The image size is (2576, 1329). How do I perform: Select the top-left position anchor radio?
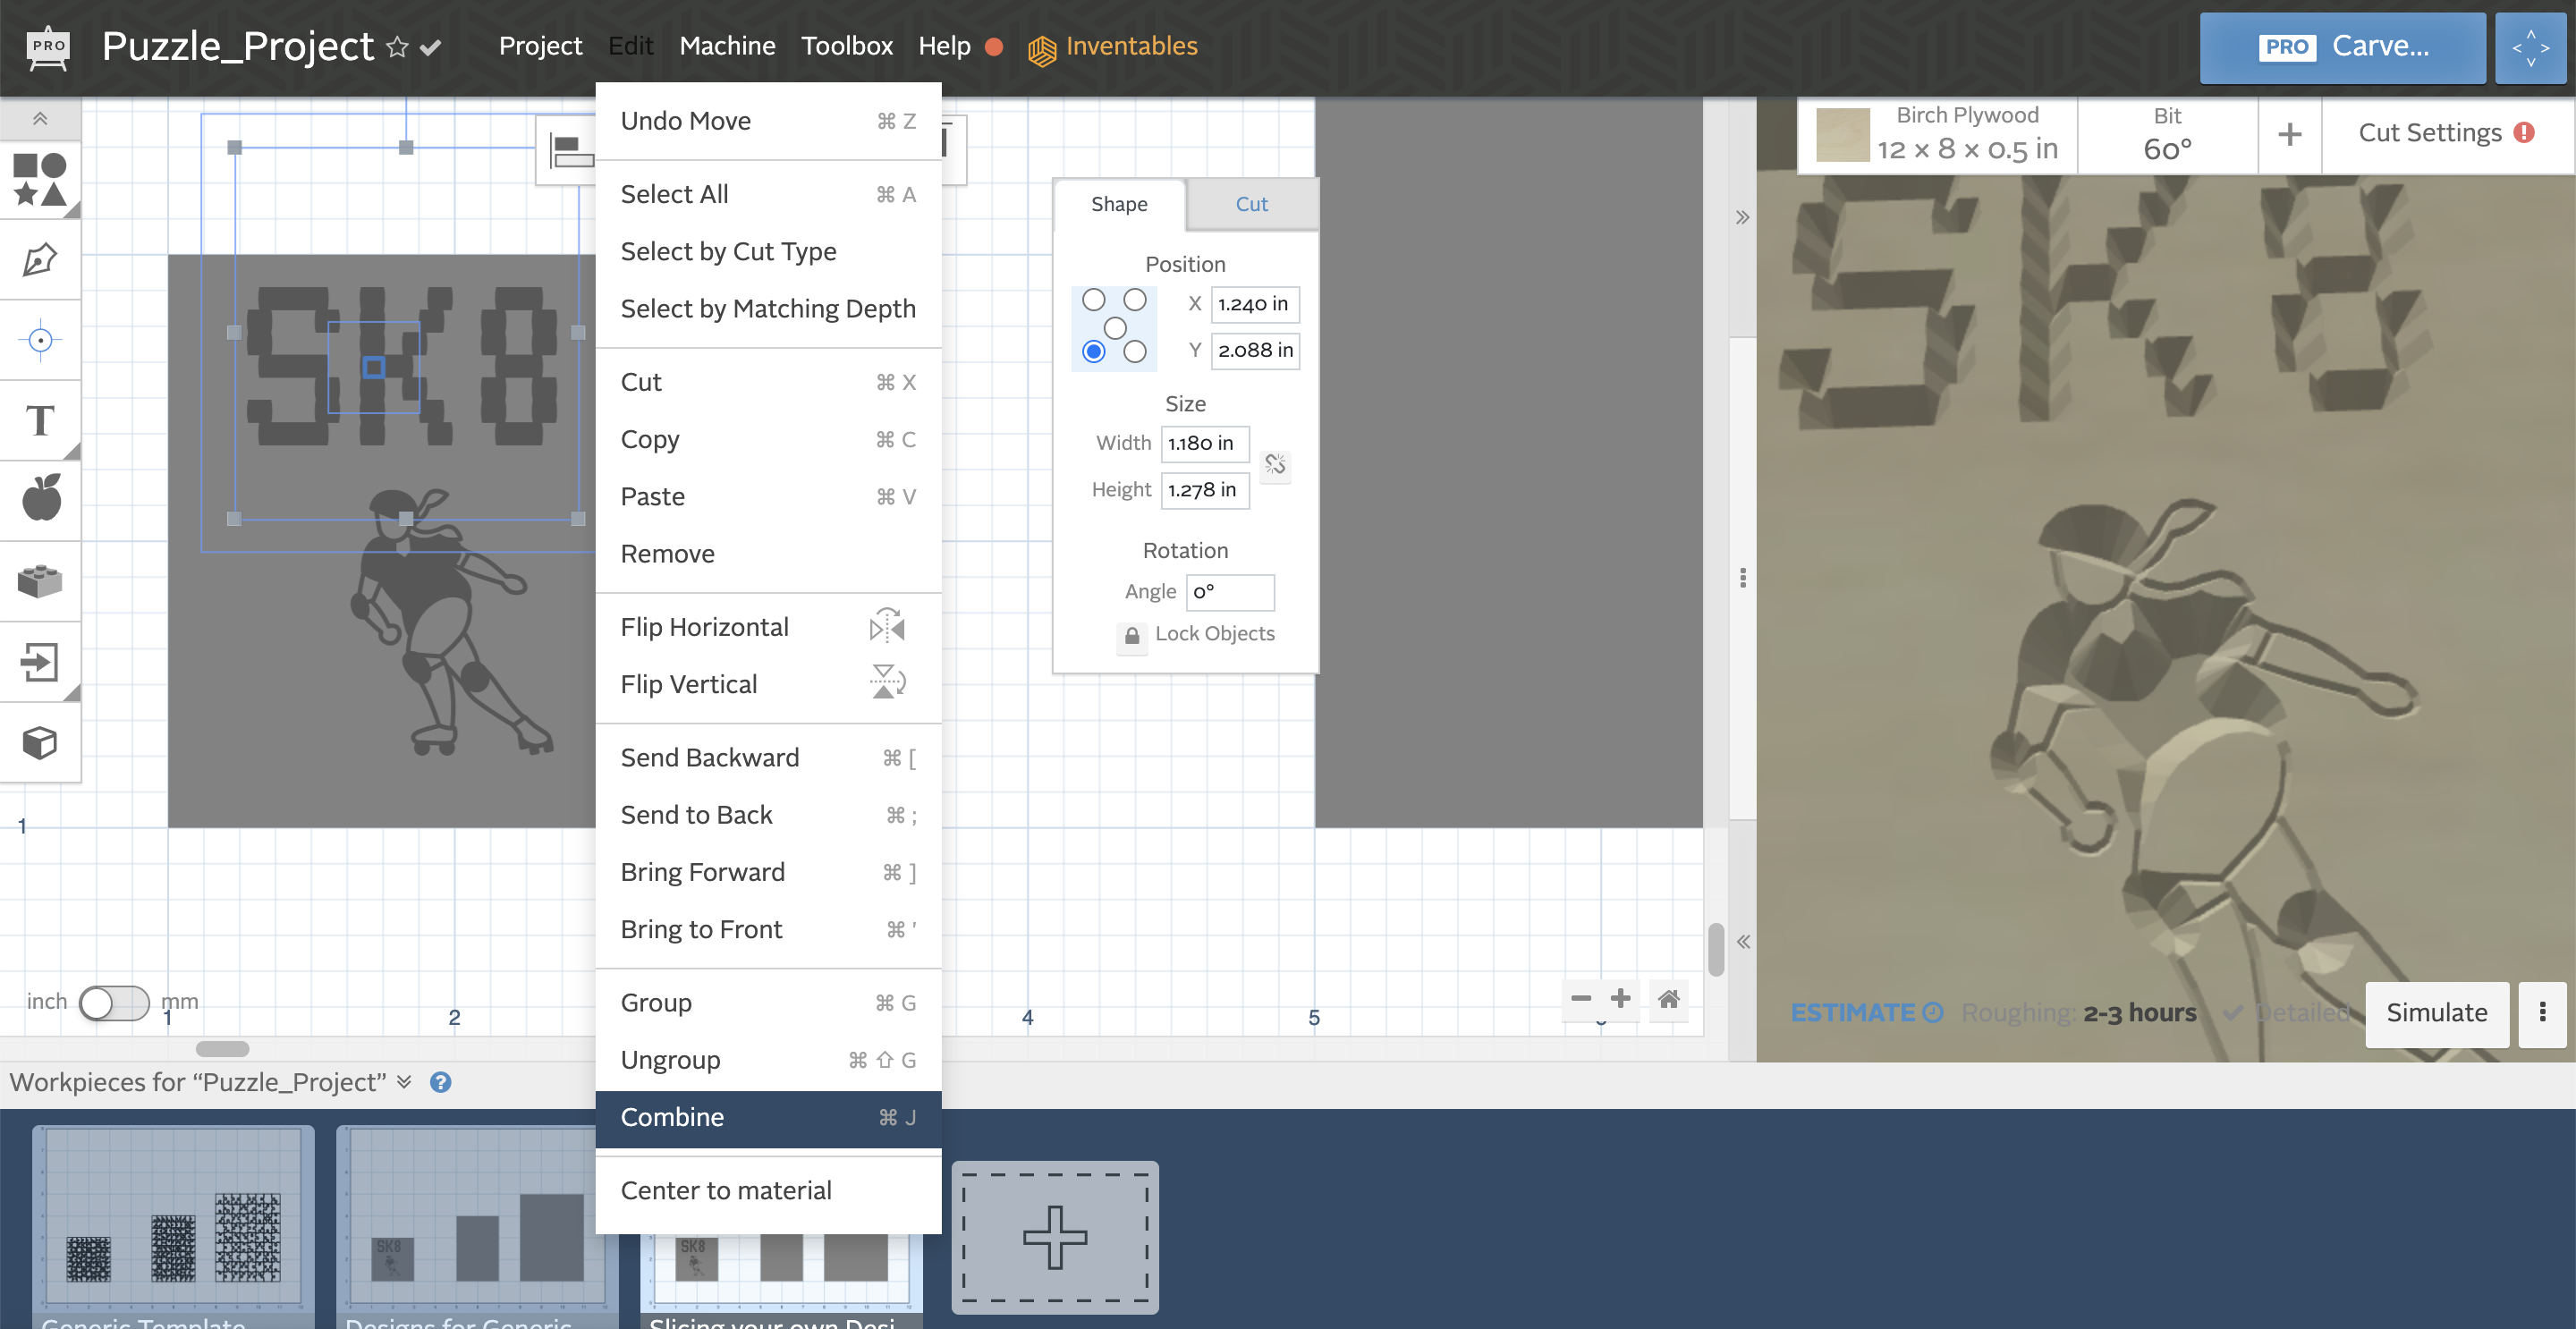point(1094,300)
